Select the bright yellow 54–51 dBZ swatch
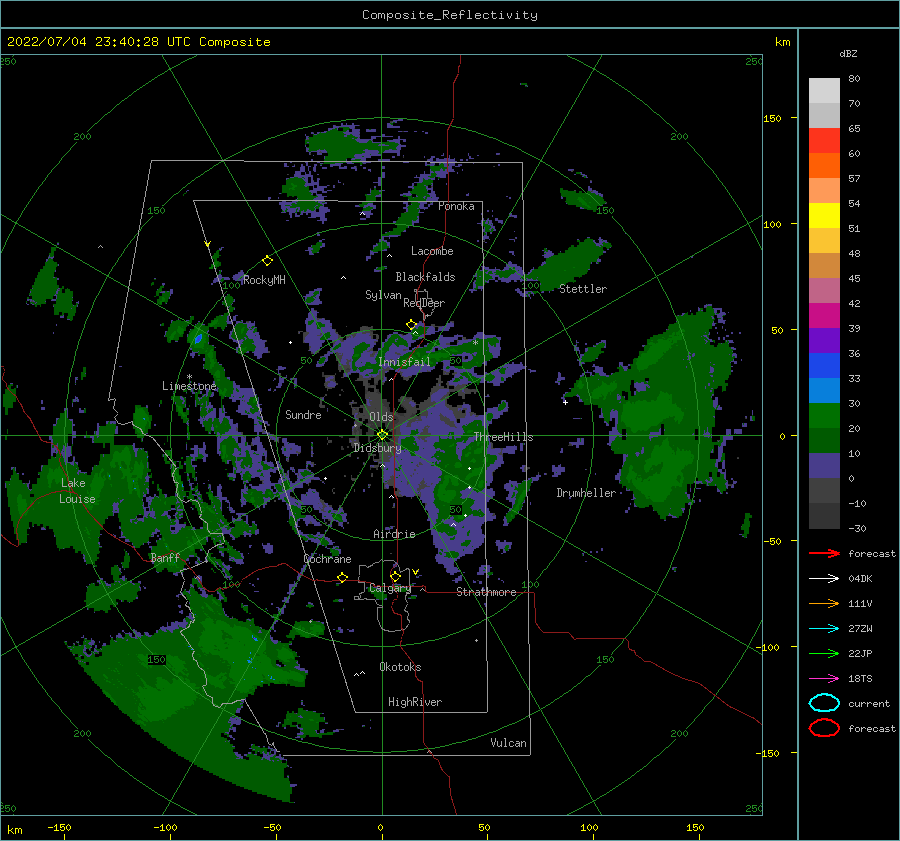Screen dimensions: 900x841 click(x=824, y=216)
